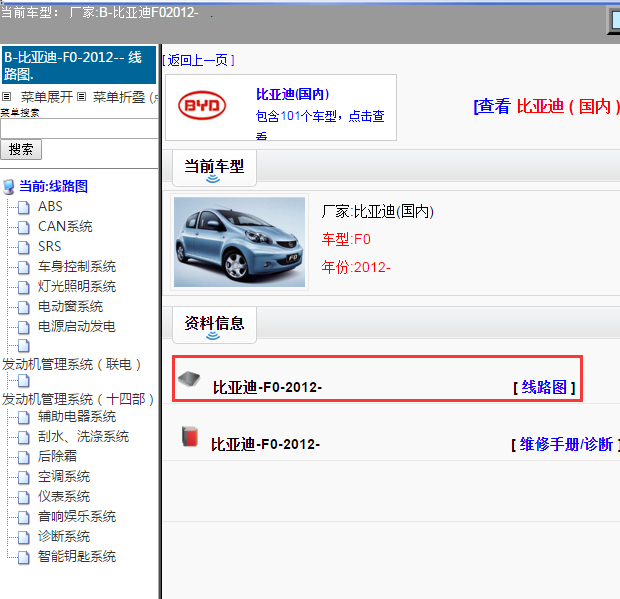Click 当前:线路图 tree root label
Screen dimensions: 620x599
pos(53,186)
